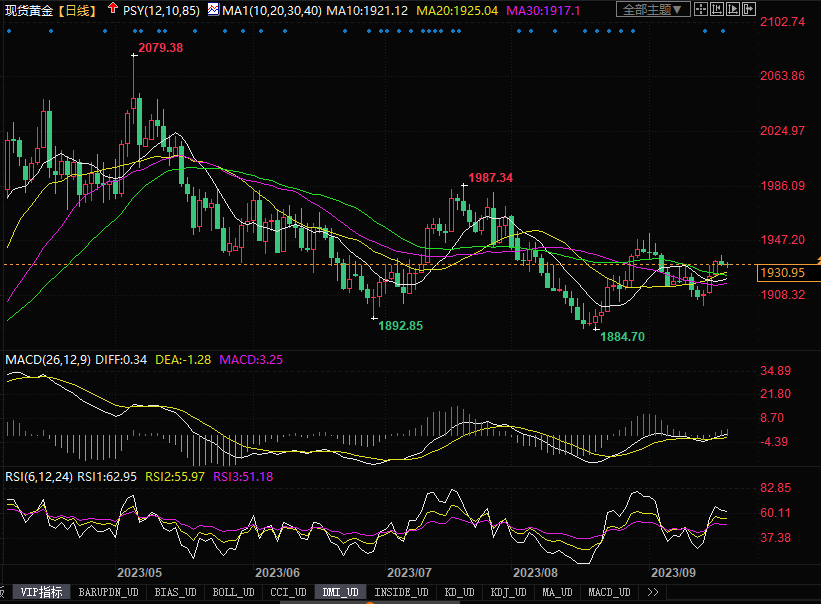821x604 pixels.
Task: Click the PSY(12,10,85) indicator label
Action: pos(160,10)
